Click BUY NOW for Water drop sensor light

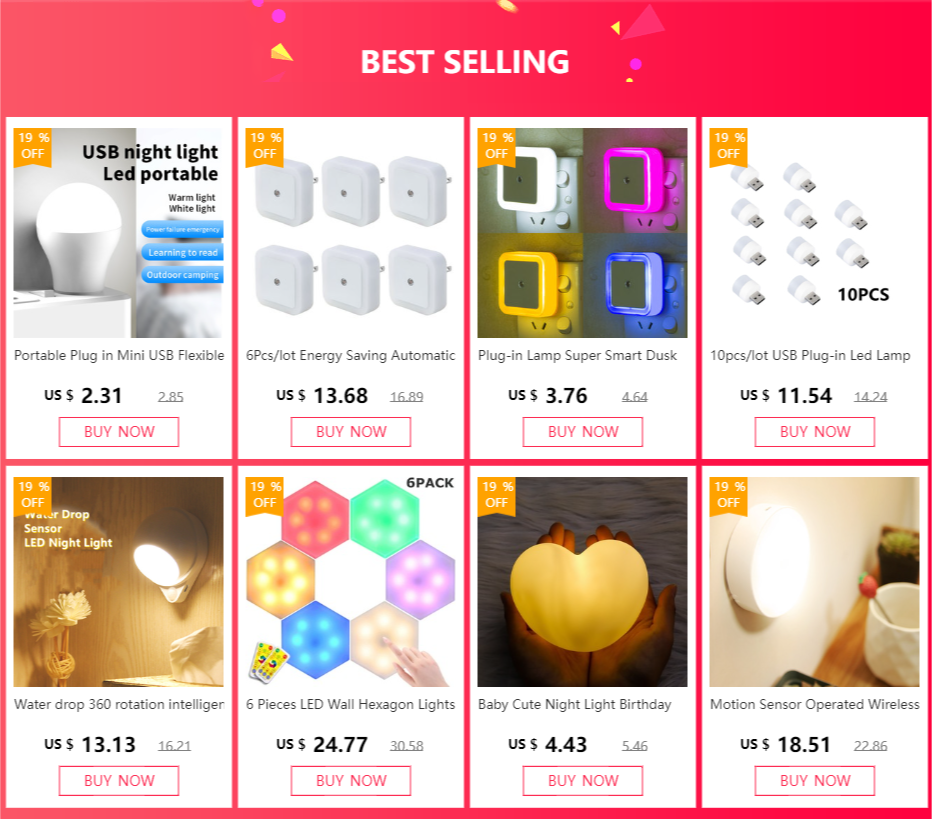coord(119,780)
